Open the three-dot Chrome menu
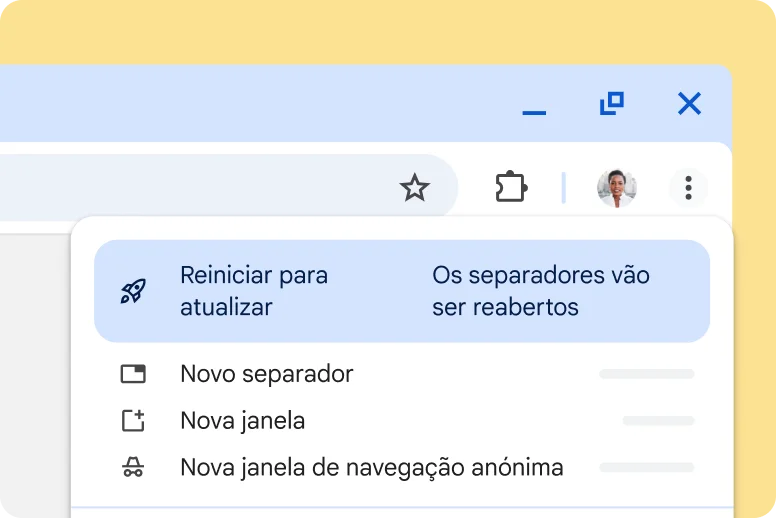The image size is (776, 518). click(688, 187)
